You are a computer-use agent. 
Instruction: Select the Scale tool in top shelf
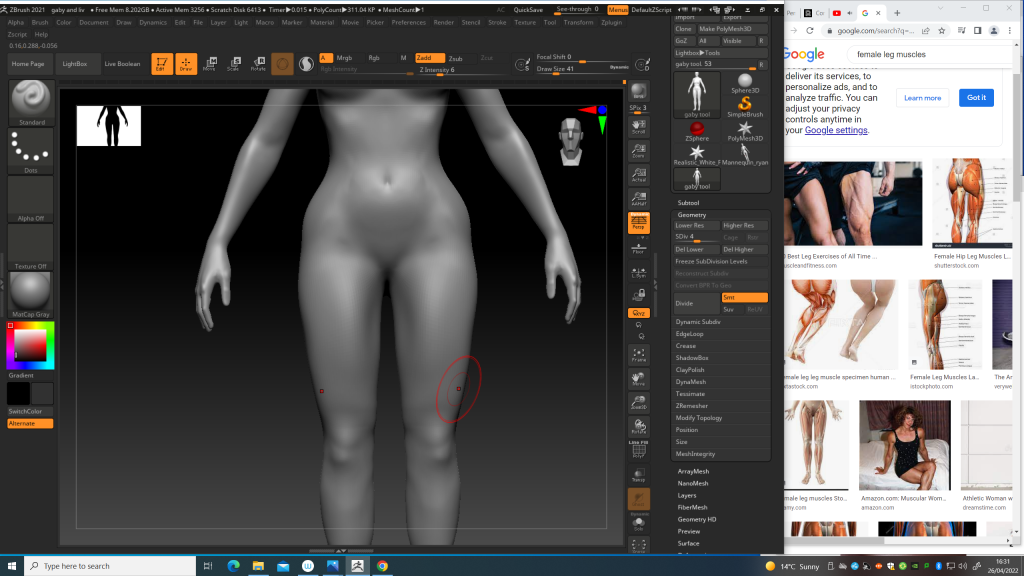(x=234, y=64)
